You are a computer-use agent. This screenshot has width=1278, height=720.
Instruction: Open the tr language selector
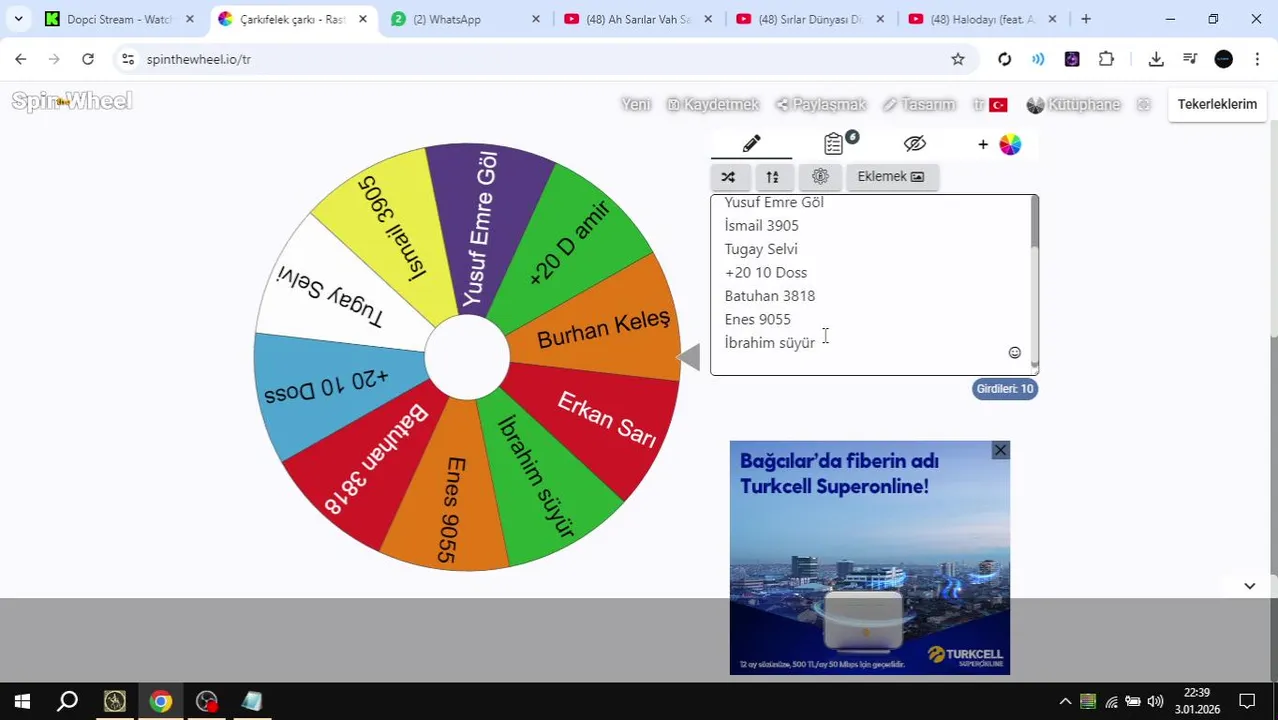pos(990,105)
